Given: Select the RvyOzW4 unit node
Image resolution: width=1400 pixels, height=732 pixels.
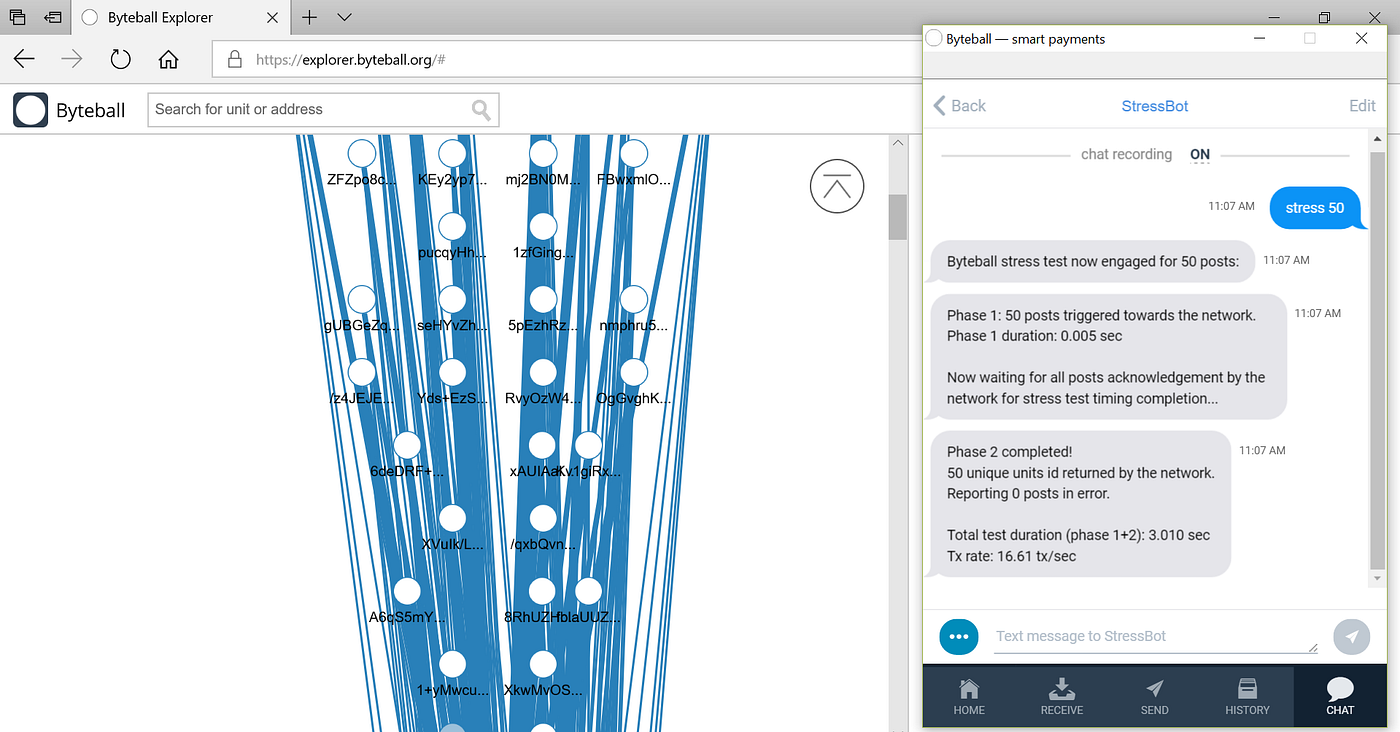Looking at the screenshot, I should [543, 372].
